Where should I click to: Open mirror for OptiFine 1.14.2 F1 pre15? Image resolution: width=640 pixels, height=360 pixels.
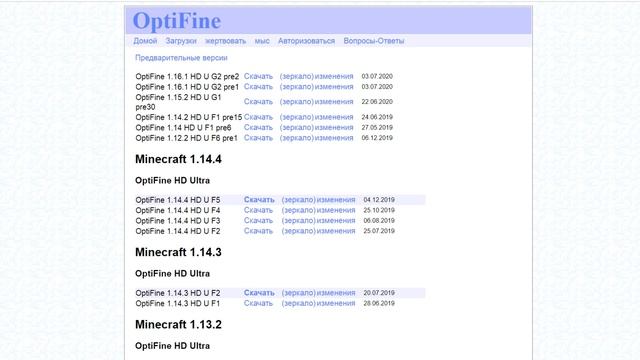[x=297, y=117]
